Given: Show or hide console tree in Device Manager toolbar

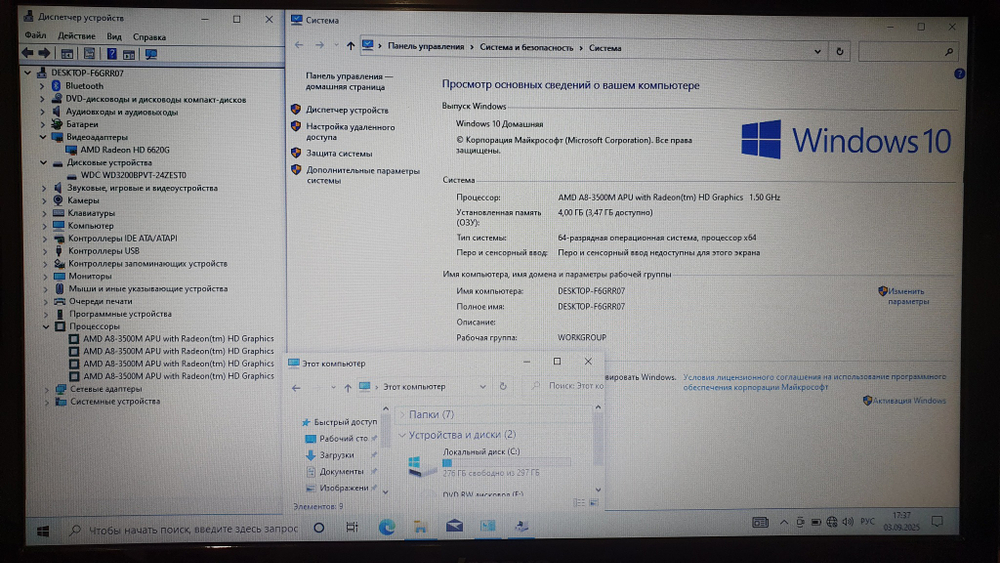Looking at the screenshot, I should coord(67,54).
